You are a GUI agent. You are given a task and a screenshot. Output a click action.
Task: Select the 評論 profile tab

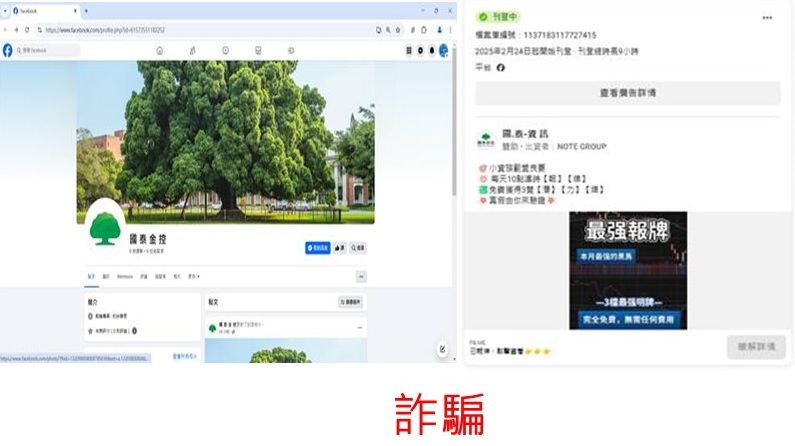144,277
